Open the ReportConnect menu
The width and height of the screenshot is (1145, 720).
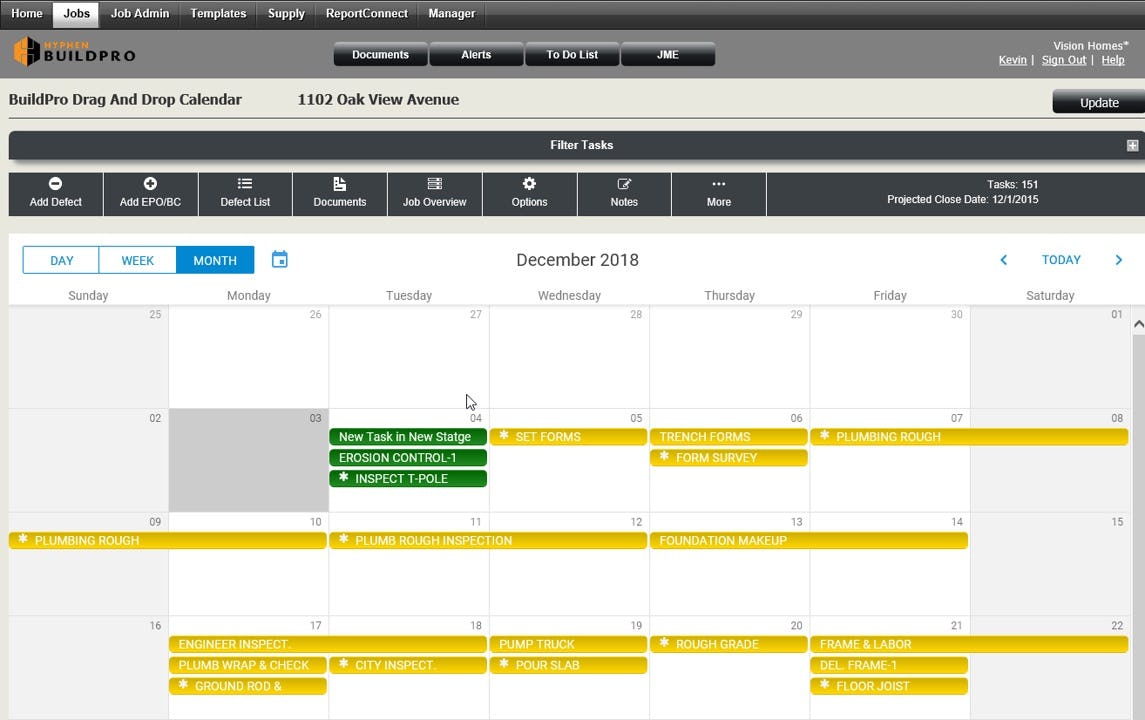pyautogui.click(x=364, y=13)
